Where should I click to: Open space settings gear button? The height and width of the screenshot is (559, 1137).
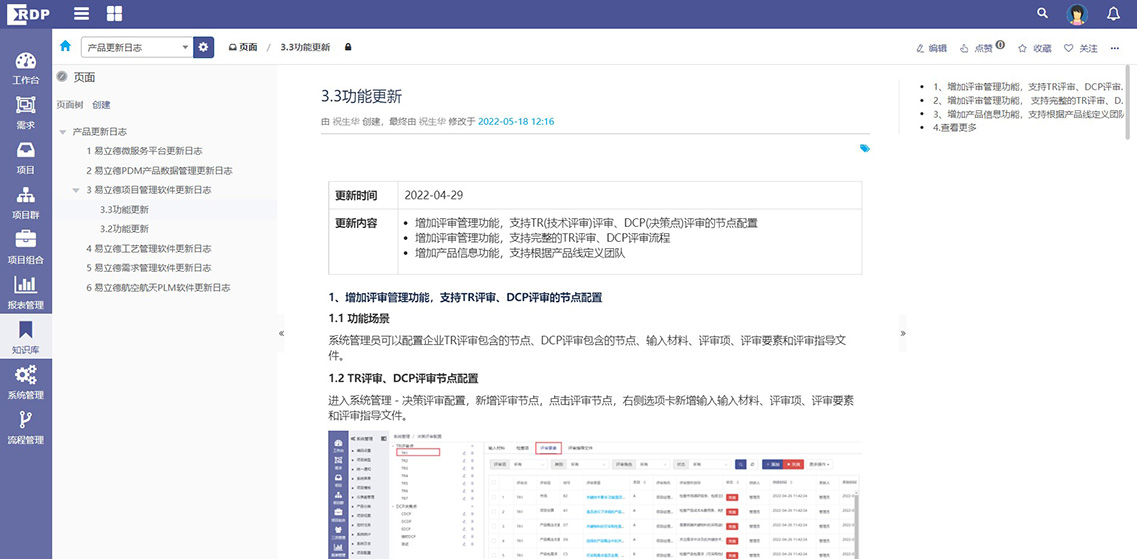pos(204,47)
